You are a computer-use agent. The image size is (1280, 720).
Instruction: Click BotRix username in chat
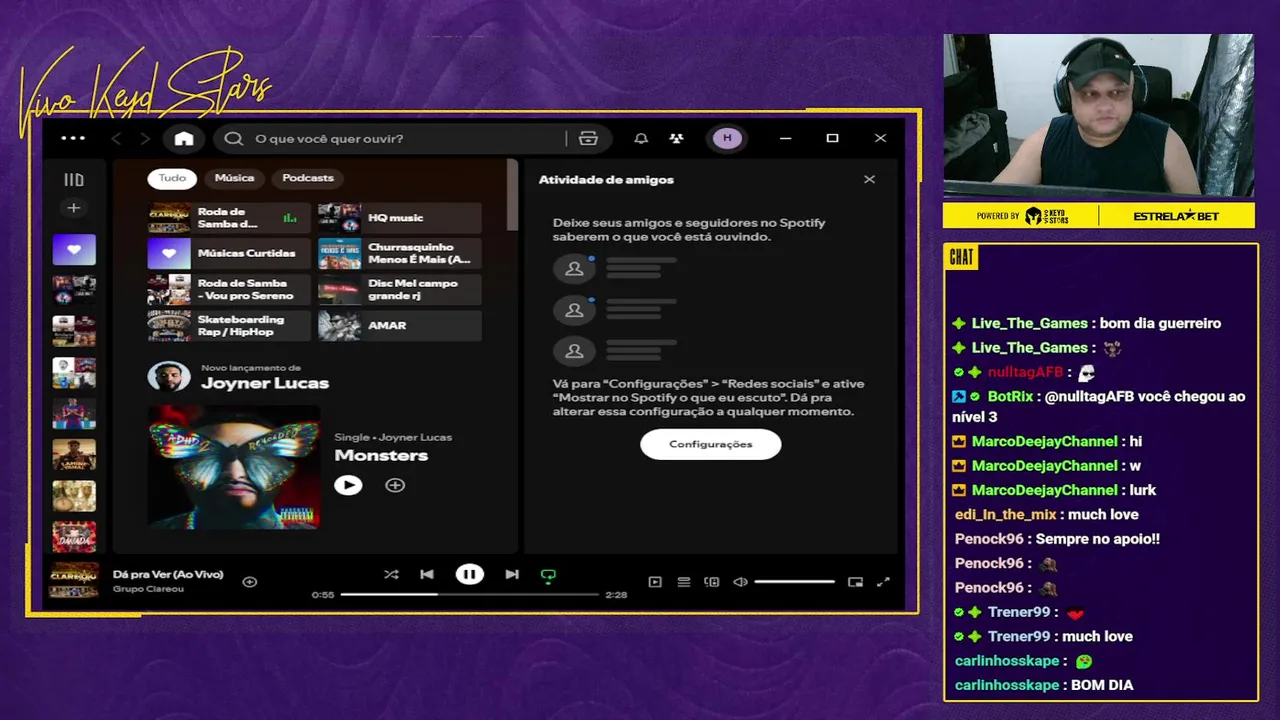(1010, 396)
